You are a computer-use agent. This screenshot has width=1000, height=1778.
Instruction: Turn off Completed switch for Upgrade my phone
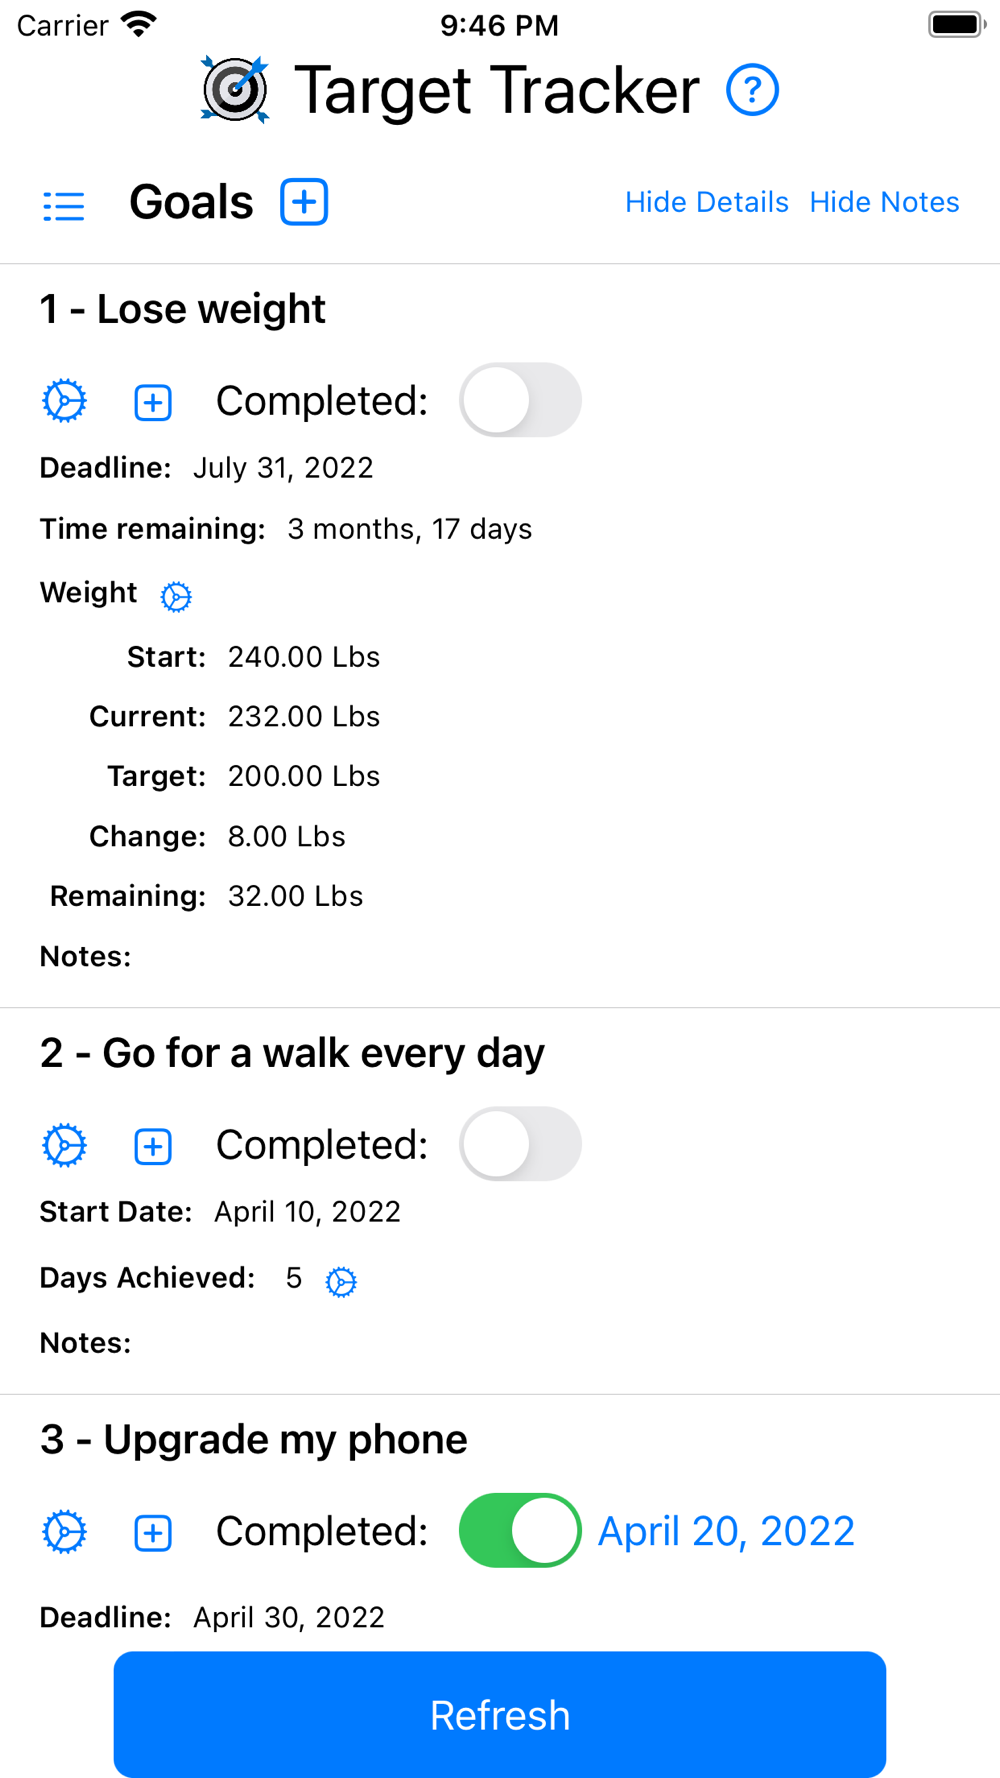coord(520,1531)
